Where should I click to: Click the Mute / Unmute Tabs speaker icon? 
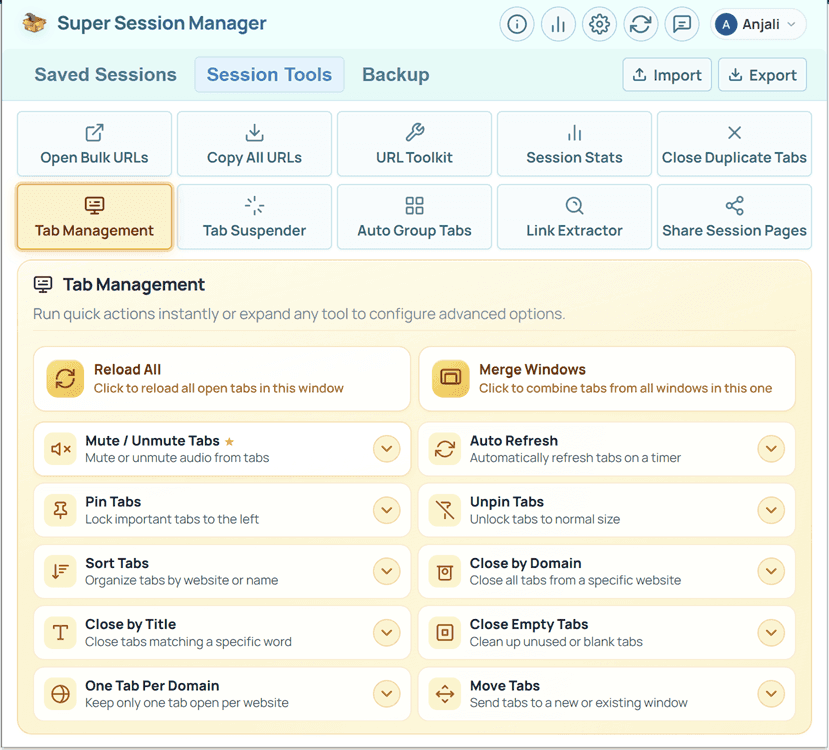tap(61, 449)
